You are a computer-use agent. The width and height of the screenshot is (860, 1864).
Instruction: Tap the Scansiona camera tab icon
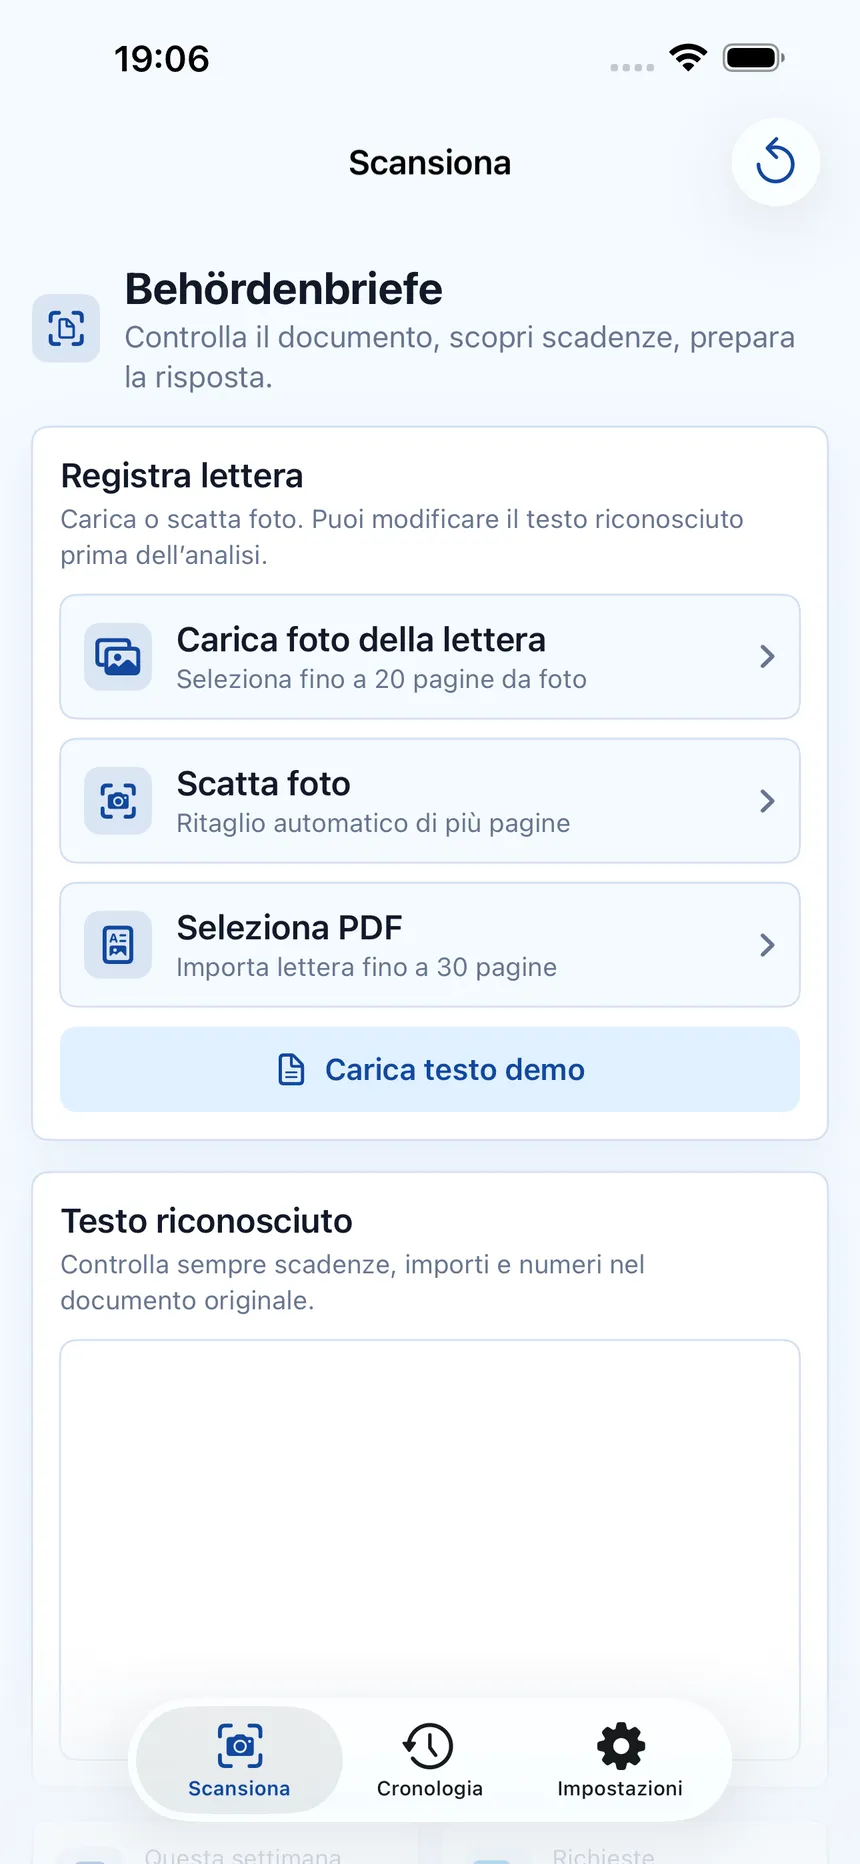pos(240,1746)
